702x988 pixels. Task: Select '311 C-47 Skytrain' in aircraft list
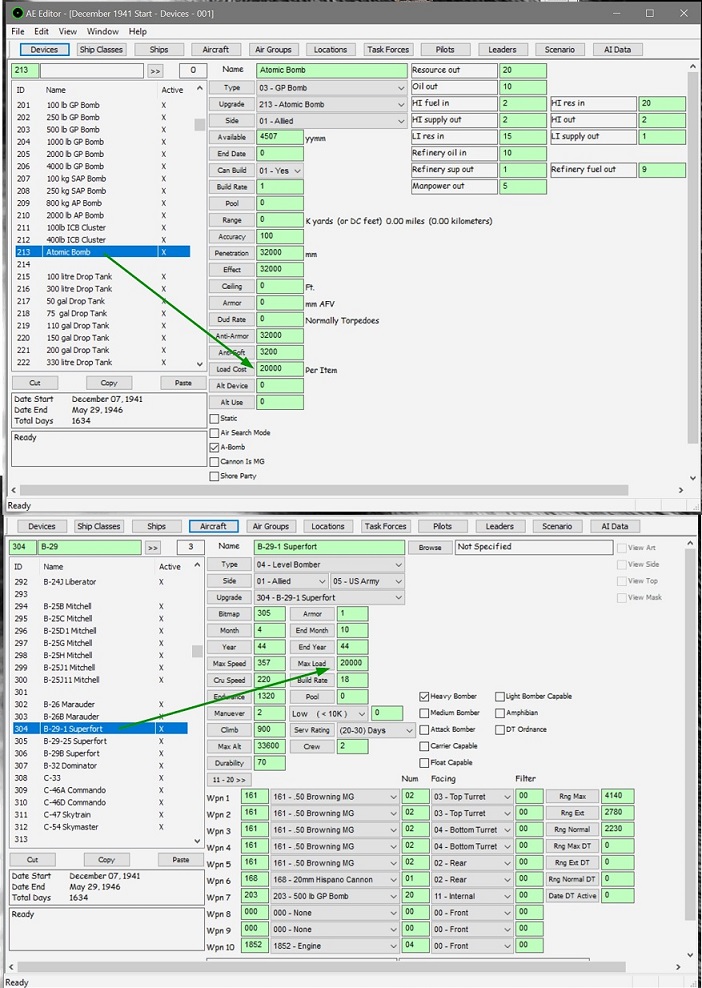[x=100, y=815]
